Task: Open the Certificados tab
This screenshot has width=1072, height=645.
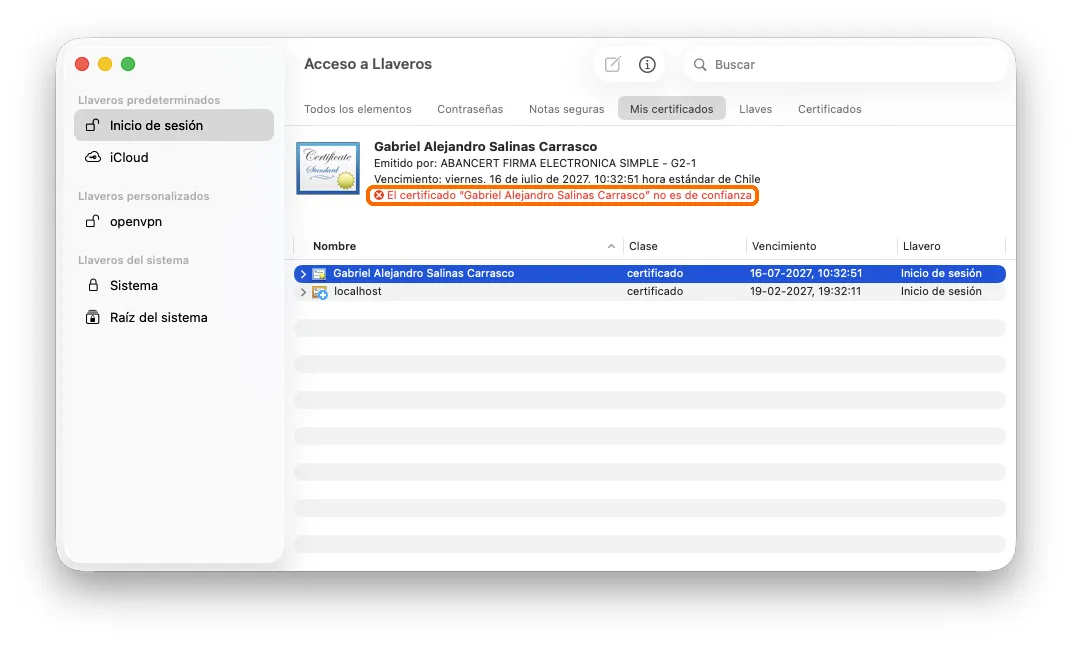Action: coord(829,109)
